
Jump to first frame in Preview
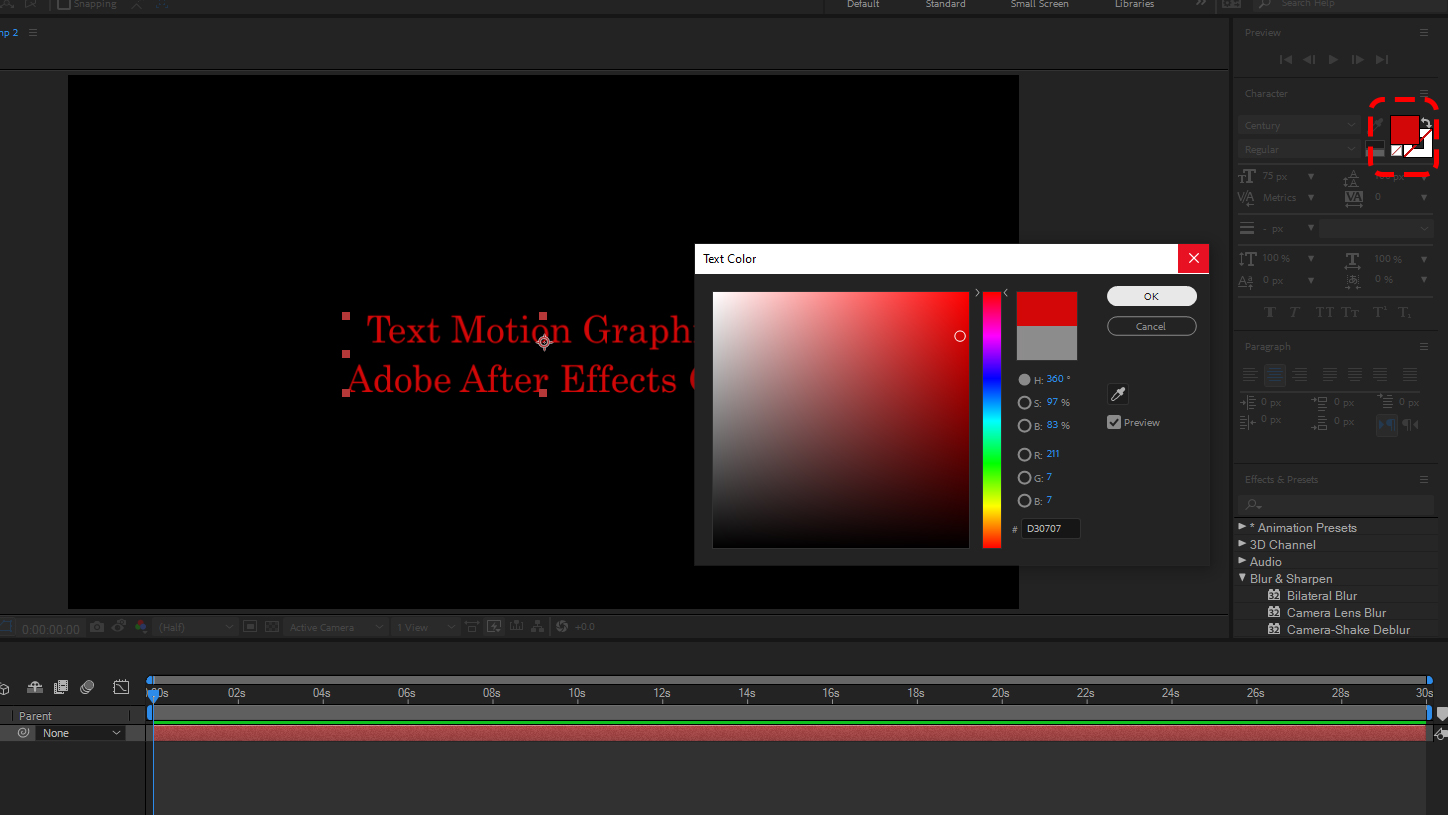tap(1286, 60)
